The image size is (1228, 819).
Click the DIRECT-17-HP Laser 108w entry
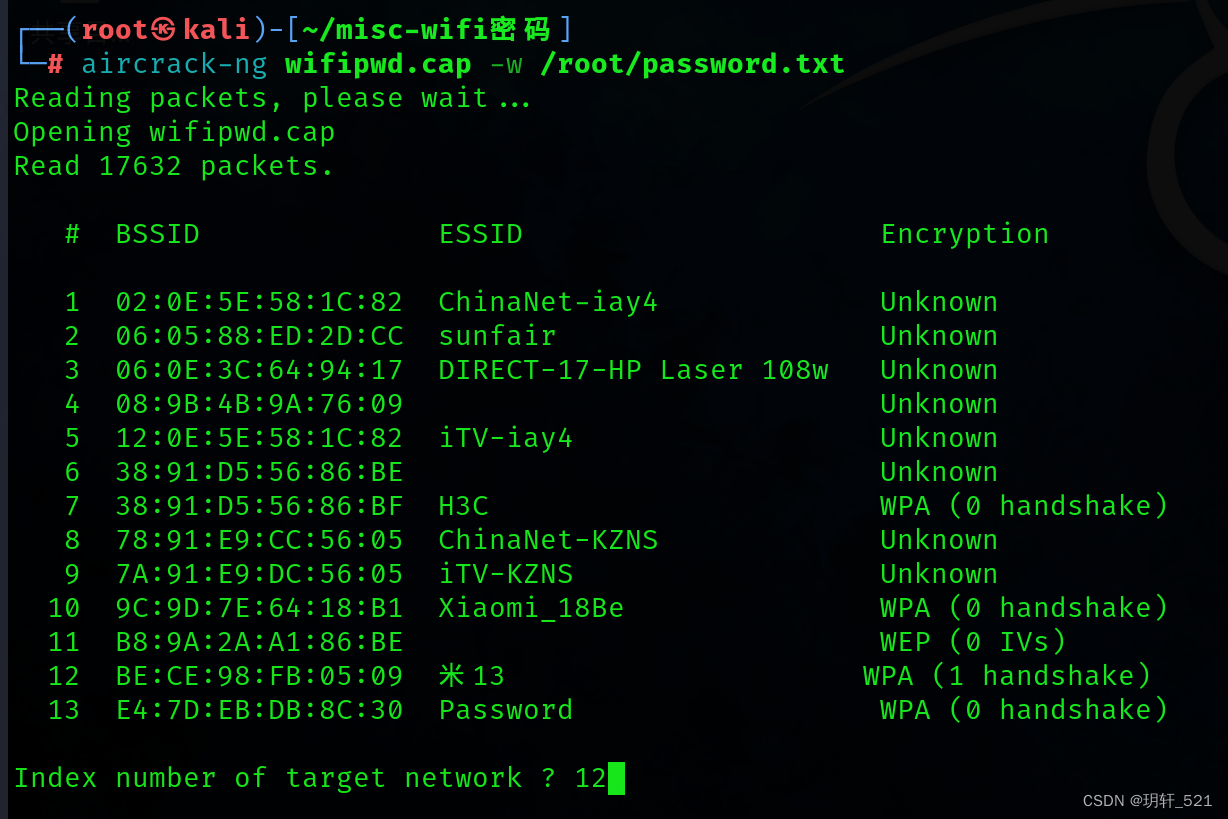(634, 370)
